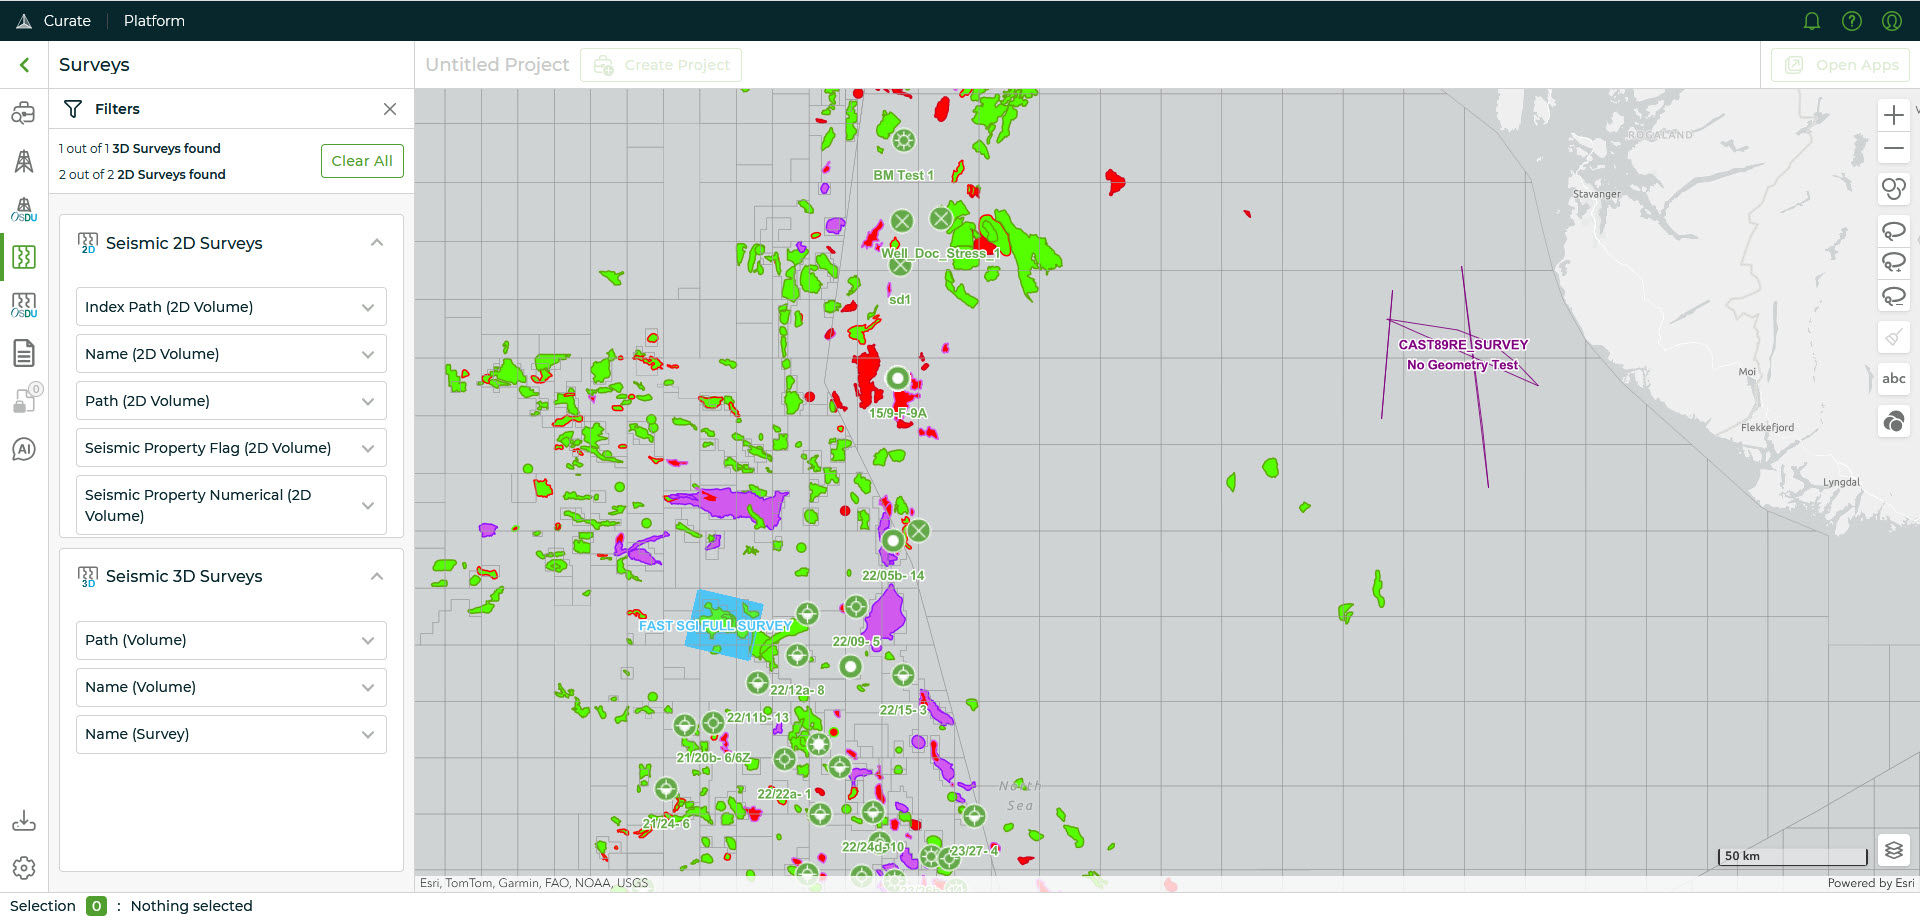Open the map layers panel button
Image resolution: width=1920 pixels, height=920 pixels.
tap(1893, 850)
